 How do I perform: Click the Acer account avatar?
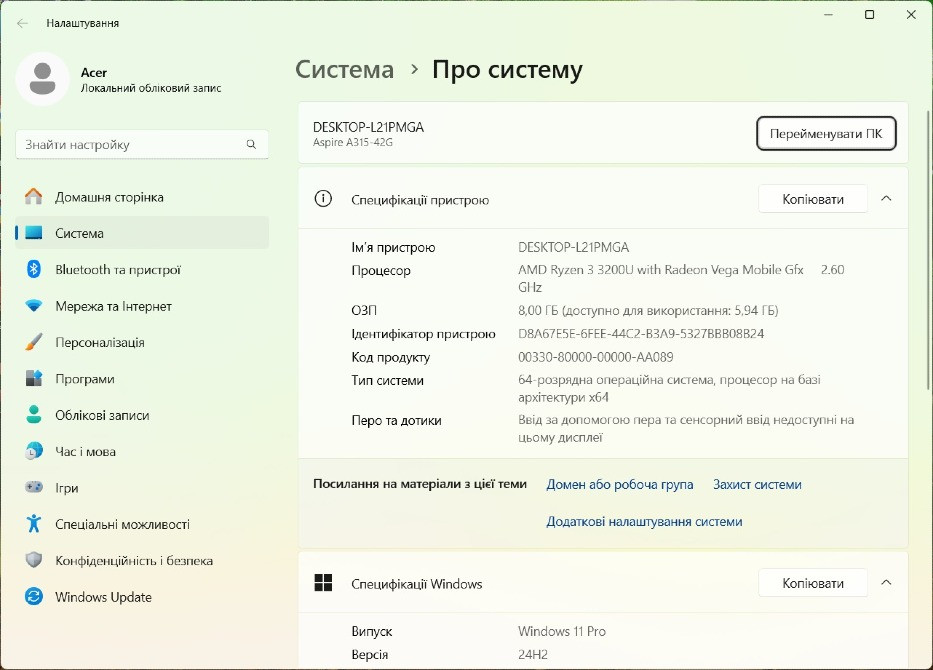pyautogui.click(x=42, y=78)
